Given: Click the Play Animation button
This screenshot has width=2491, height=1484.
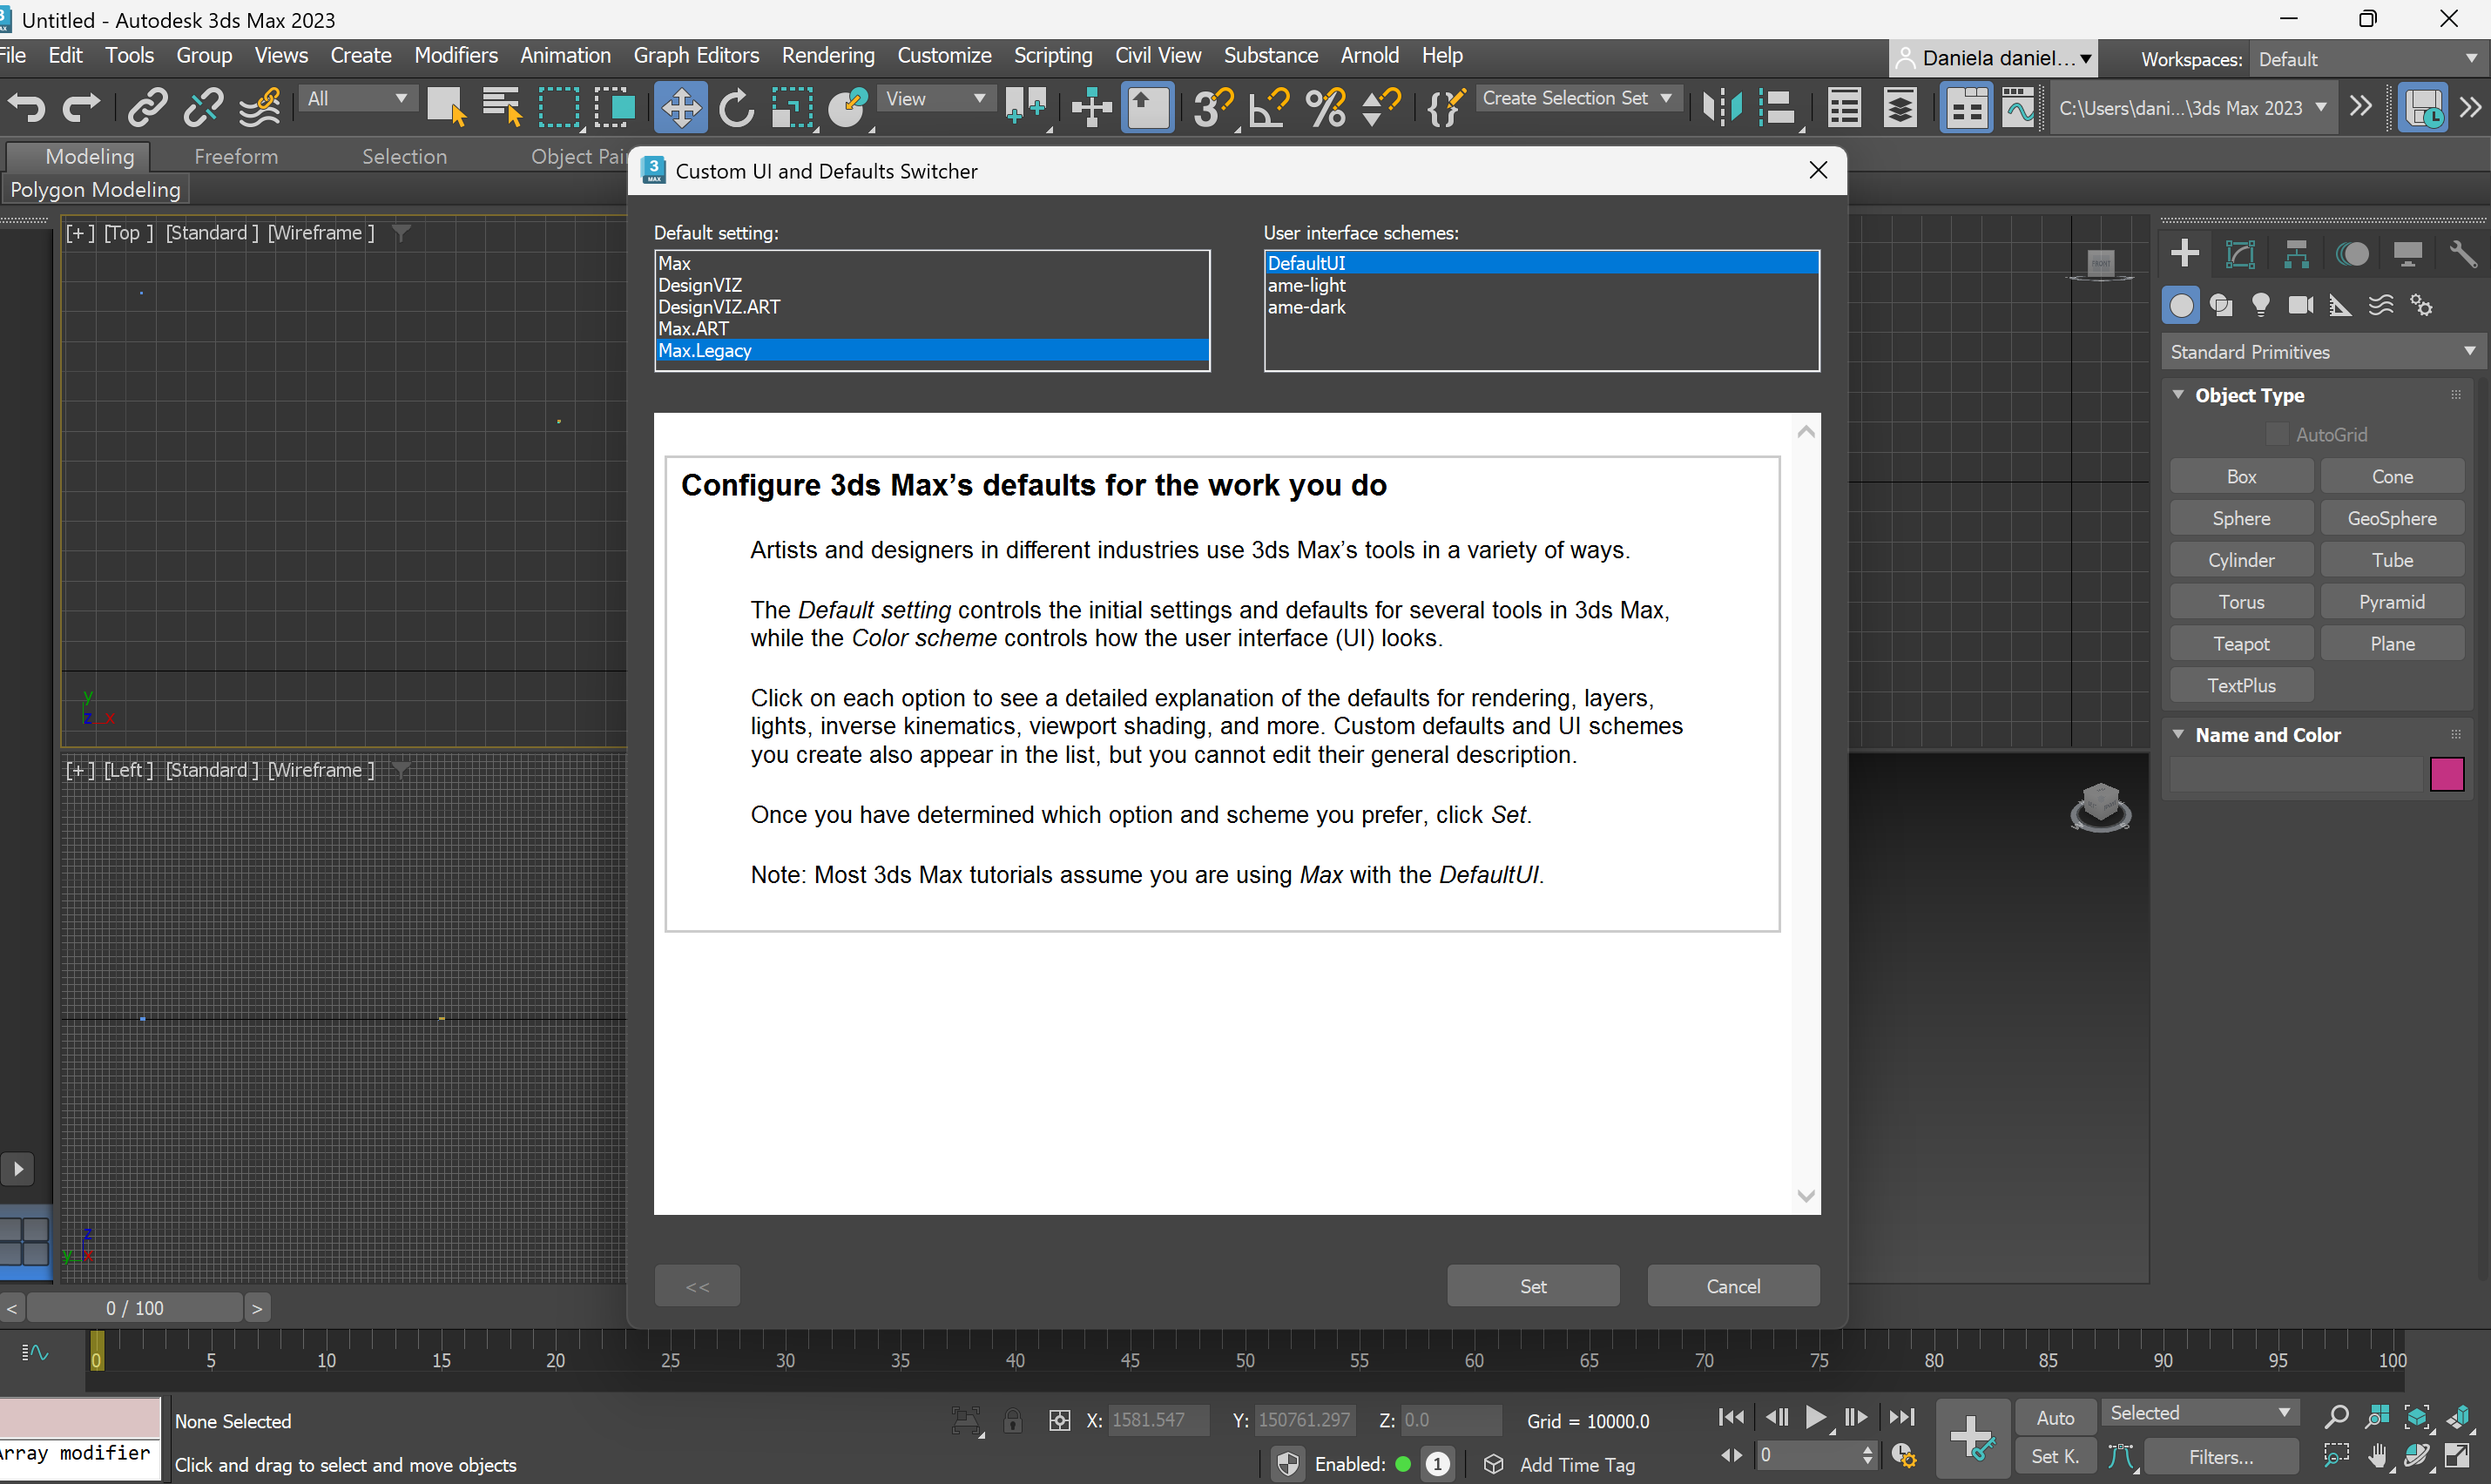Looking at the screenshot, I should coord(1815,1417).
